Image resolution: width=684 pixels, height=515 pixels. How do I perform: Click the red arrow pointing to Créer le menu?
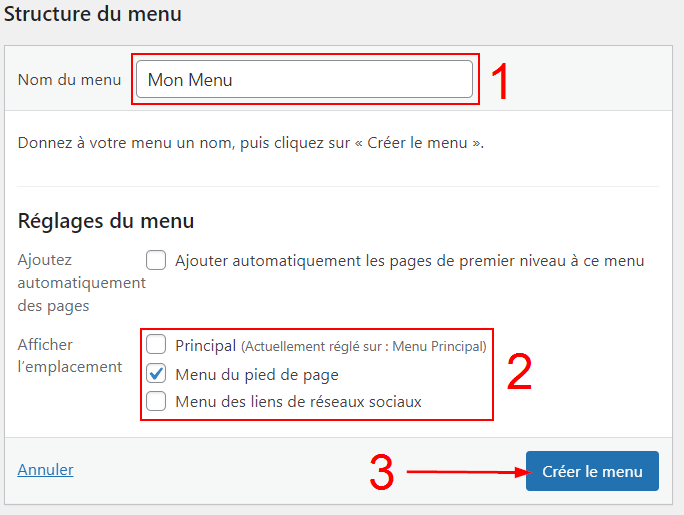pos(466,471)
